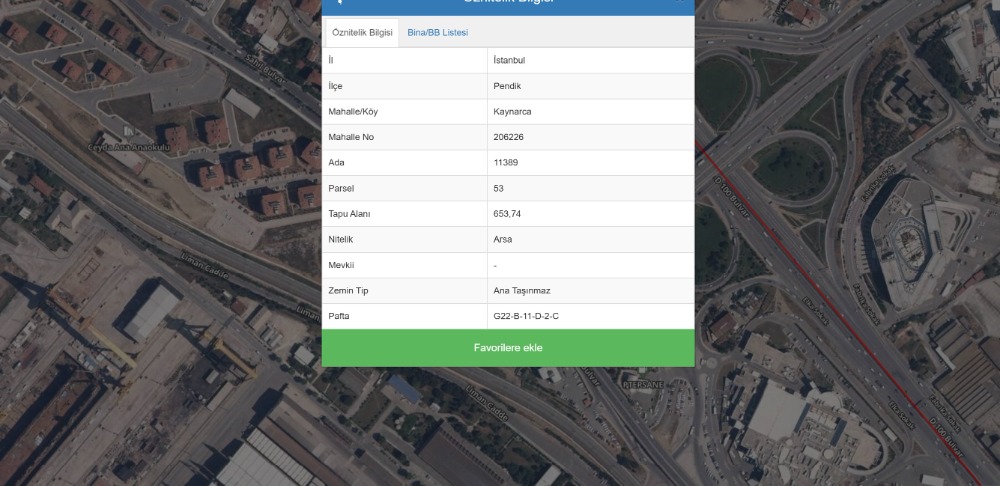1000x486 pixels.
Task: Click the Favorilere ekle button
Action: pyautogui.click(x=508, y=348)
